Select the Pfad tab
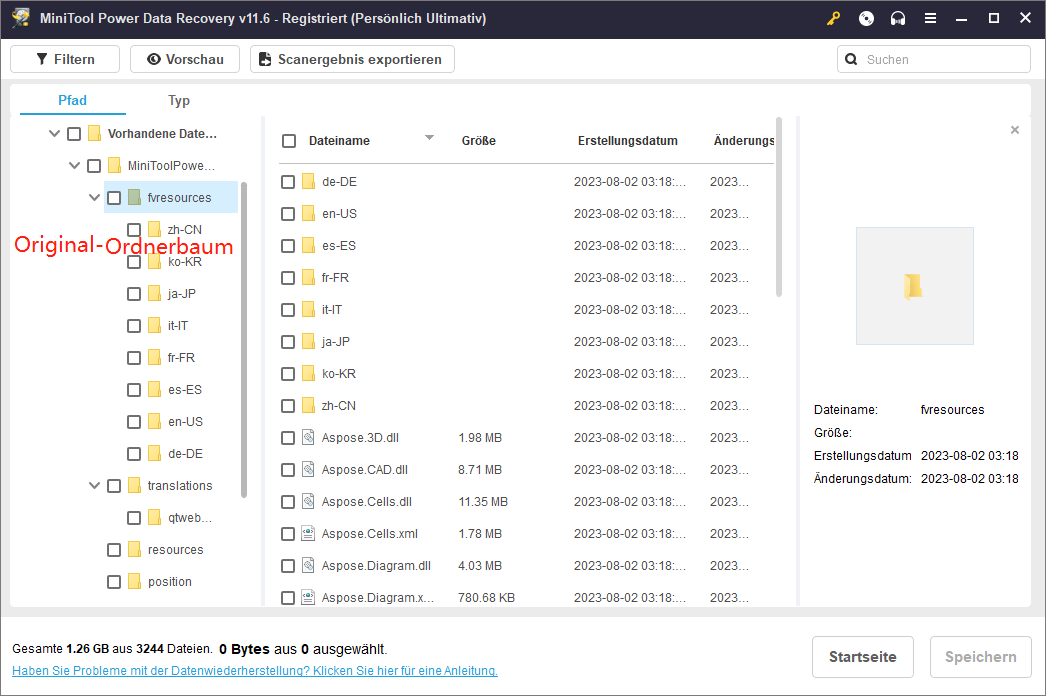 click(72, 100)
